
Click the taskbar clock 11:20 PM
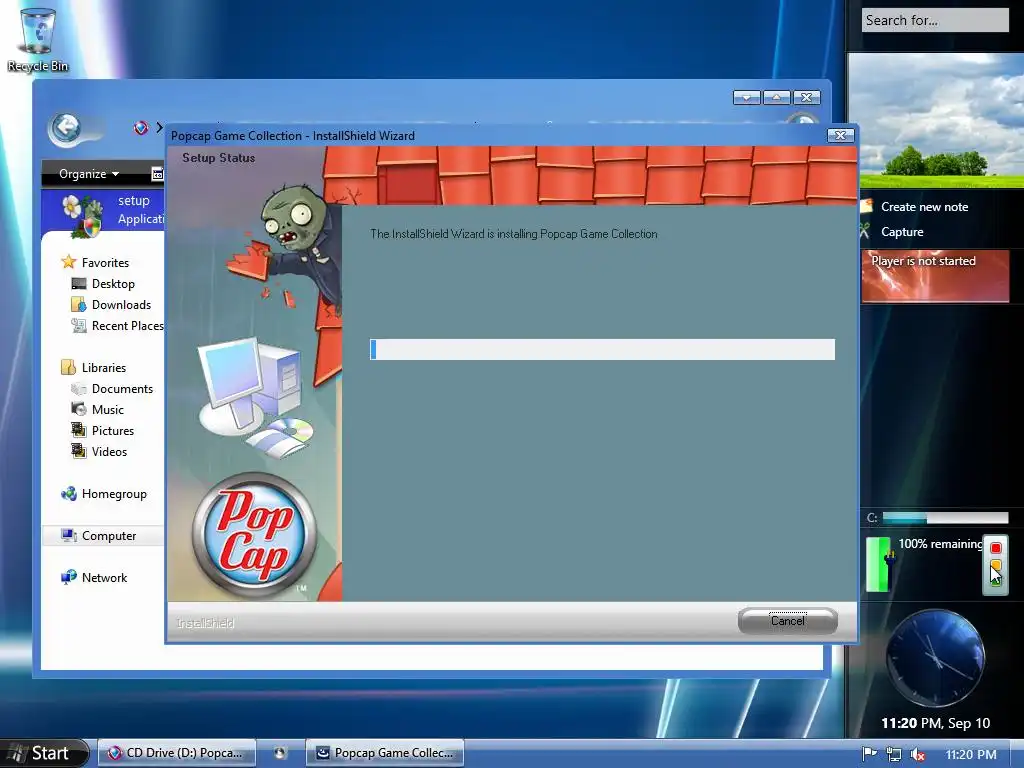click(971, 754)
